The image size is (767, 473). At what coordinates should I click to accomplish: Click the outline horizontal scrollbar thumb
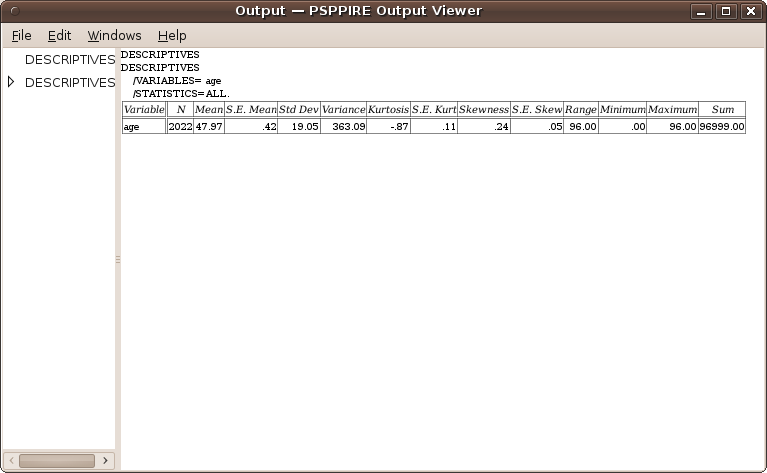point(57,461)
